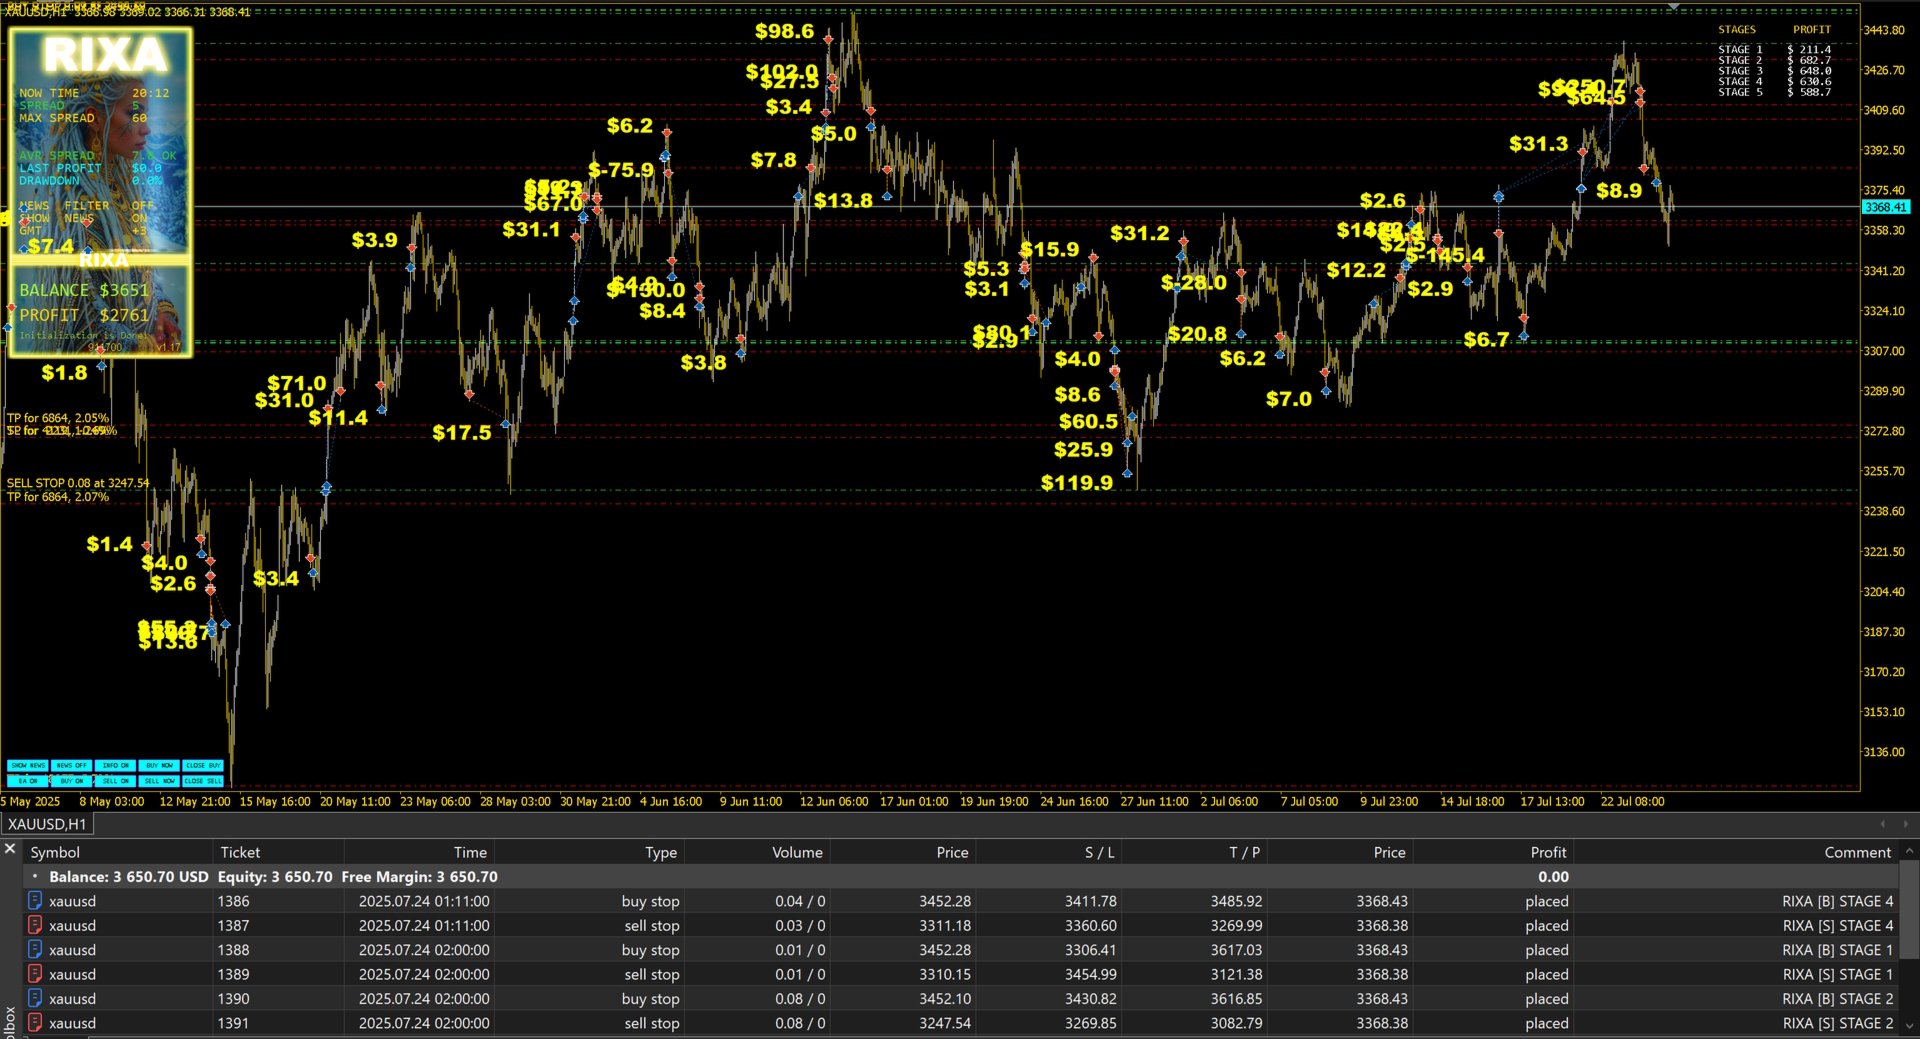Toggle the NEWS OFF button
This screenshot has height=1039, width=1920.
click(71, 766)
